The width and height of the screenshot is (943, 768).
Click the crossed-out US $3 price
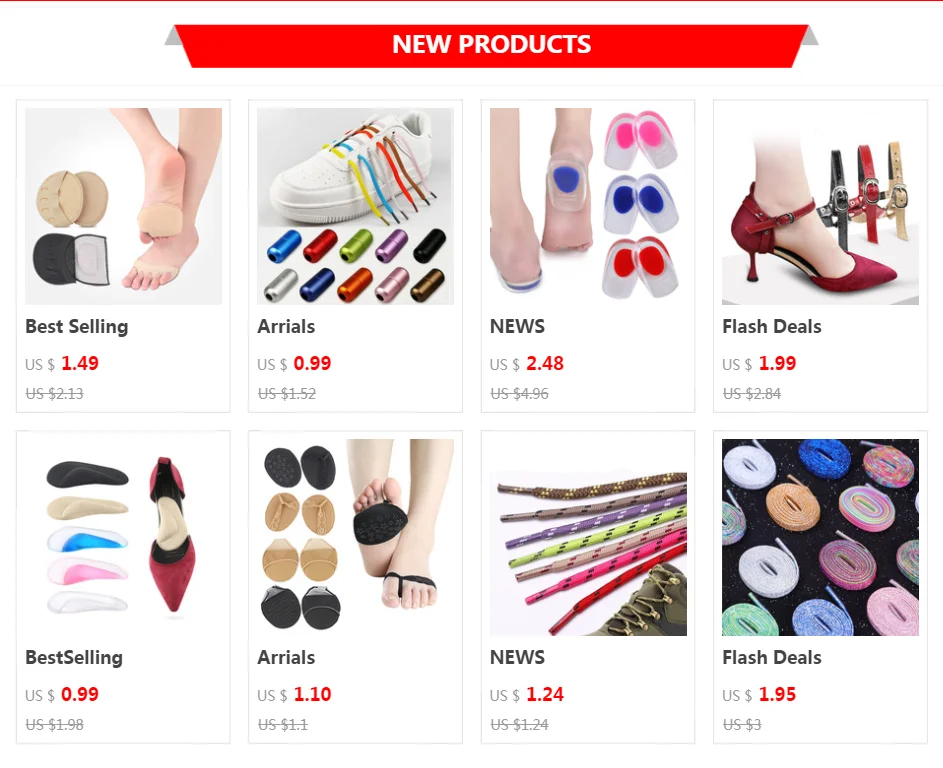[x=742, y=725]
